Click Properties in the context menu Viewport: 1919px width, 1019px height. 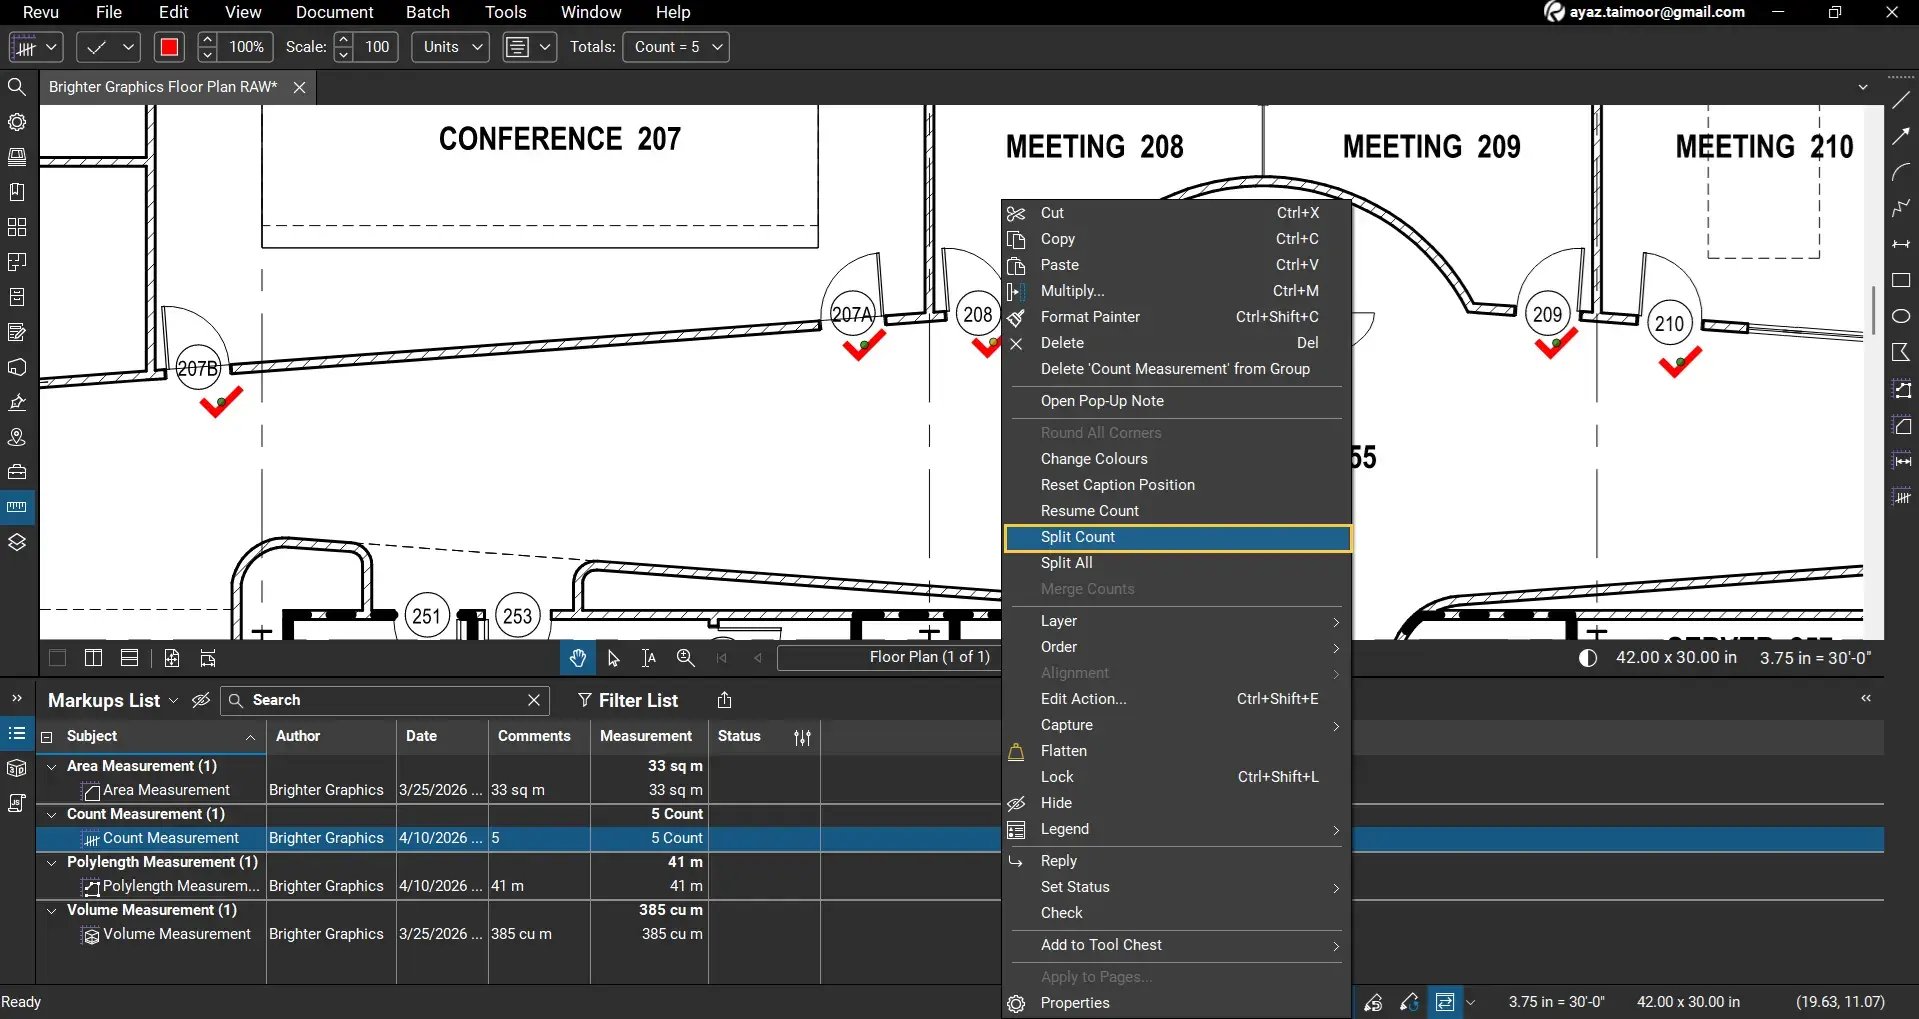(x=1074, y=1003)
